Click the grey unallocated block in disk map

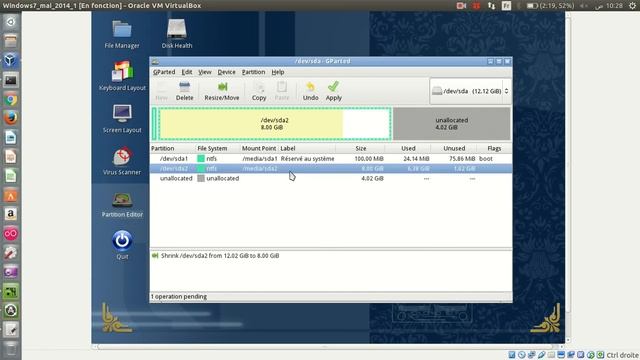[451, 124]
